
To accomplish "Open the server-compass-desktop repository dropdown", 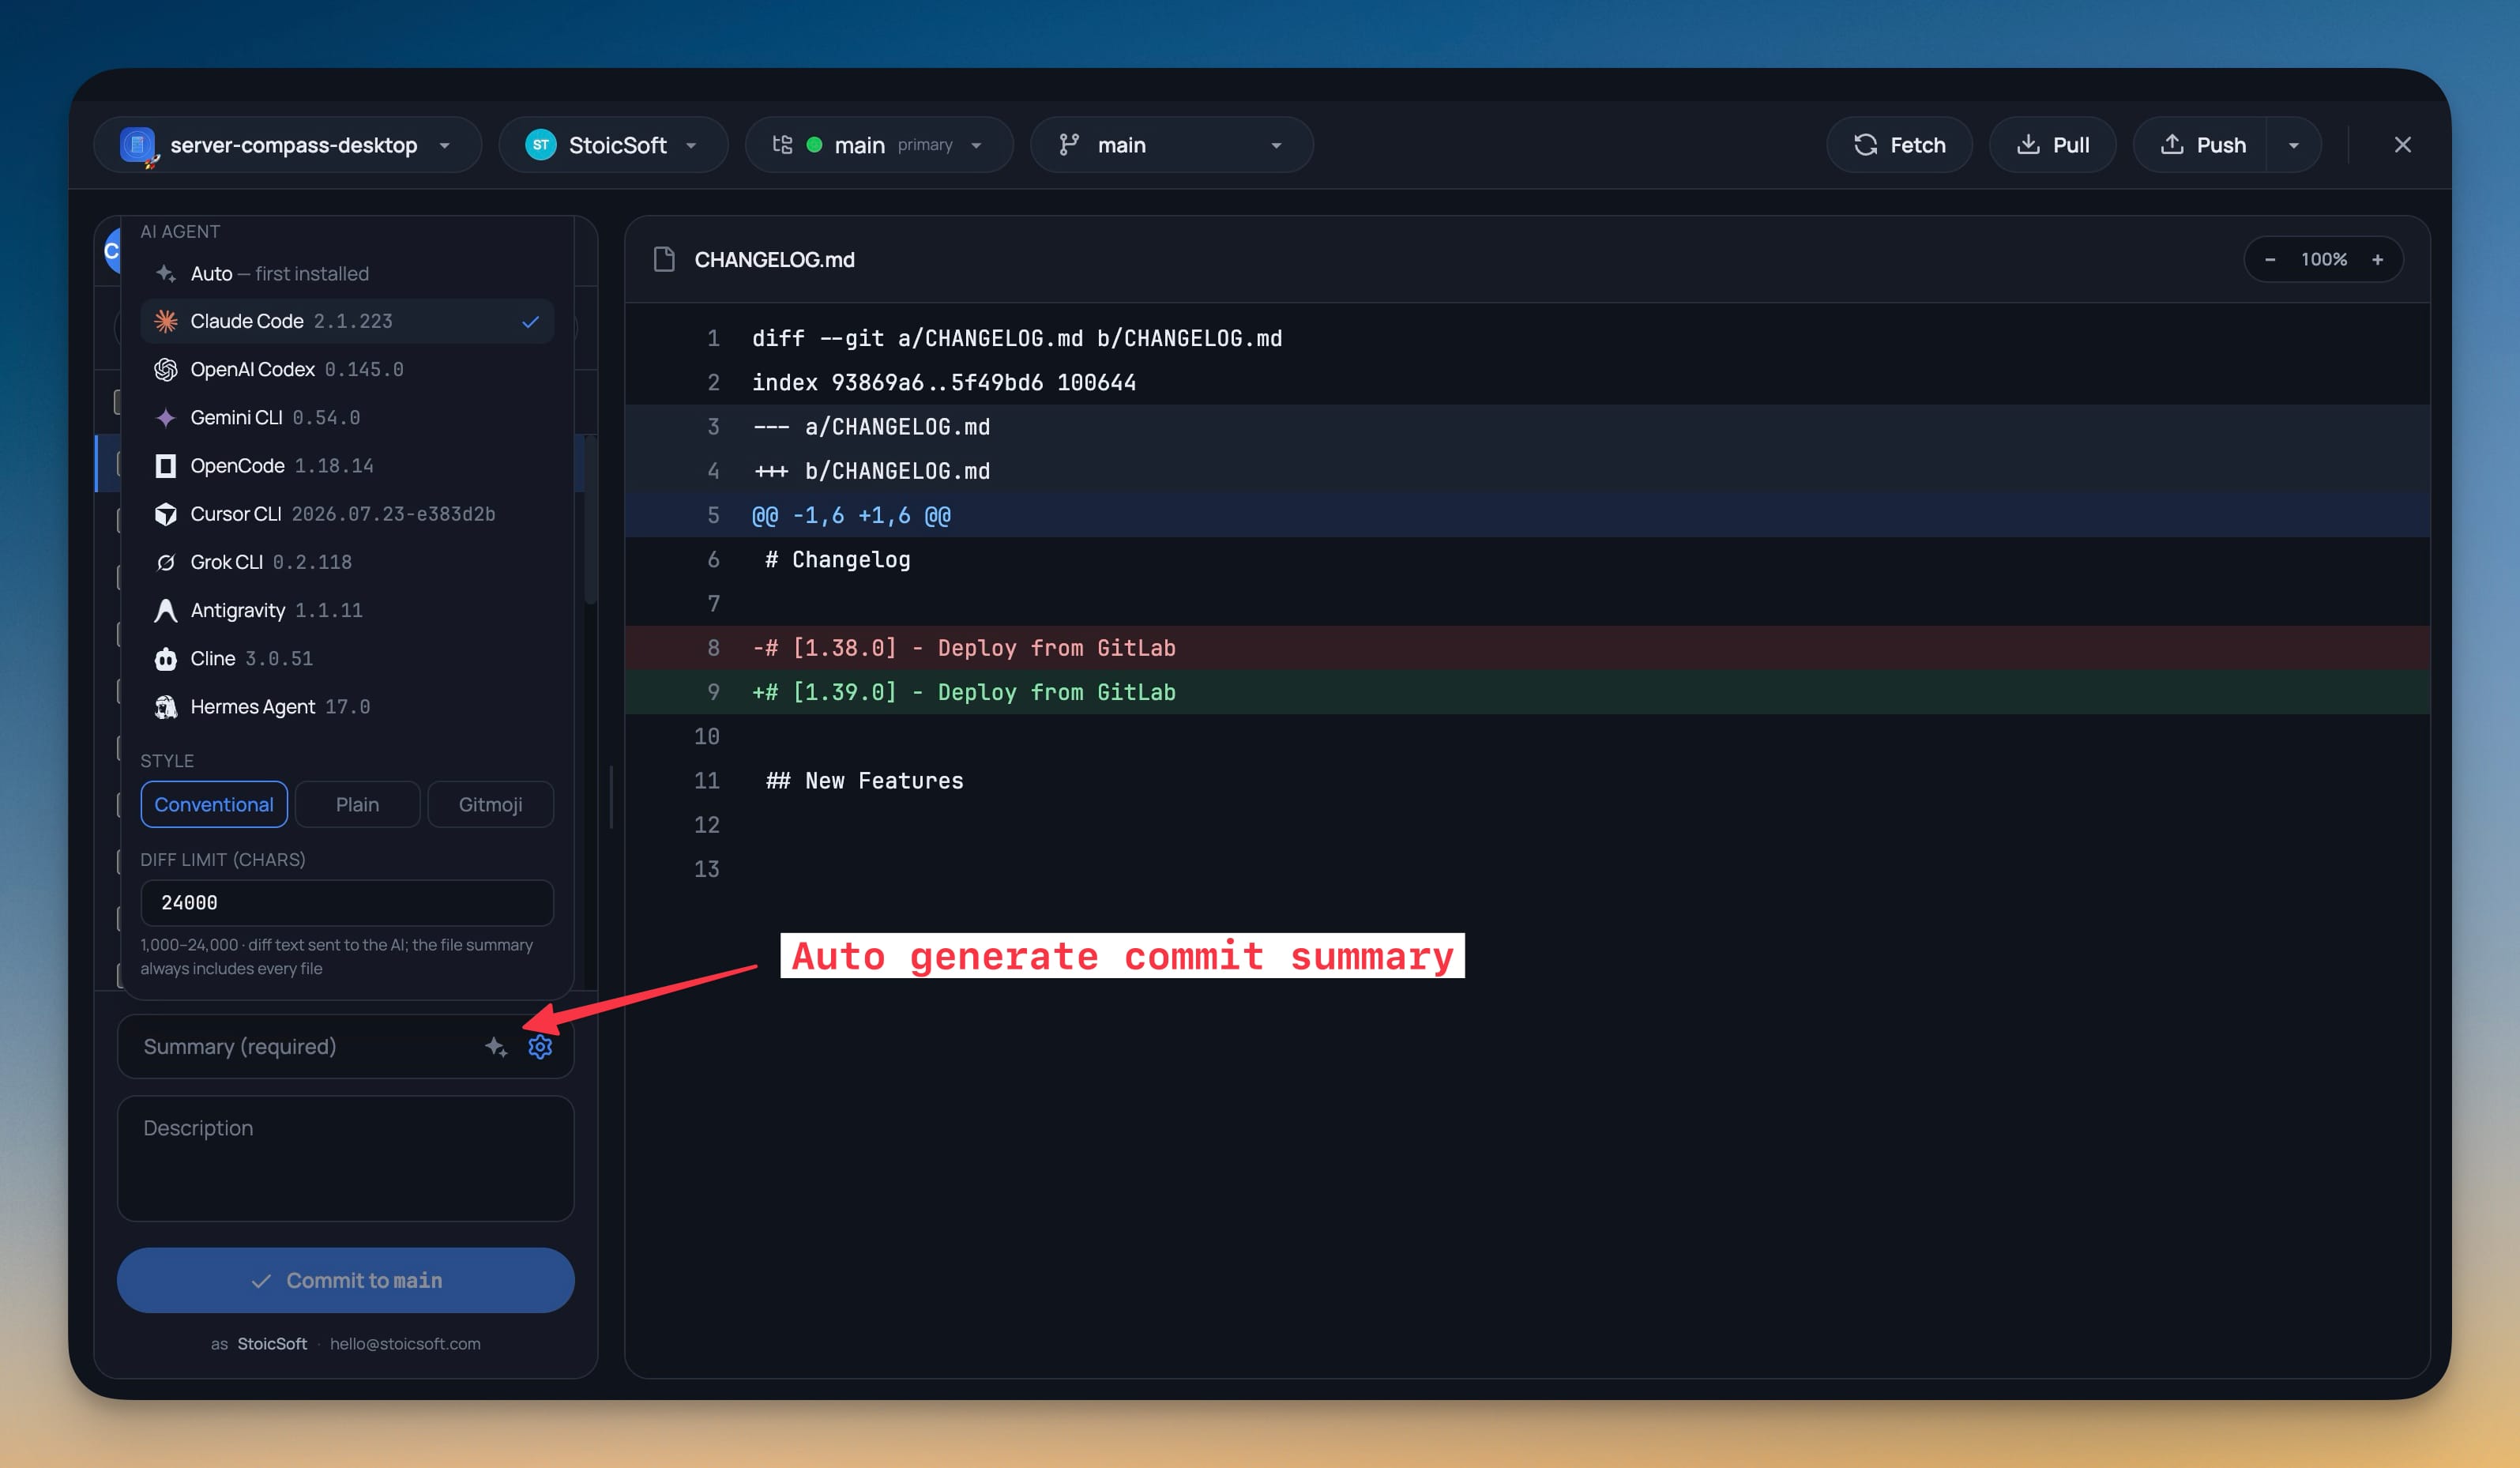I will pos(288,145).
